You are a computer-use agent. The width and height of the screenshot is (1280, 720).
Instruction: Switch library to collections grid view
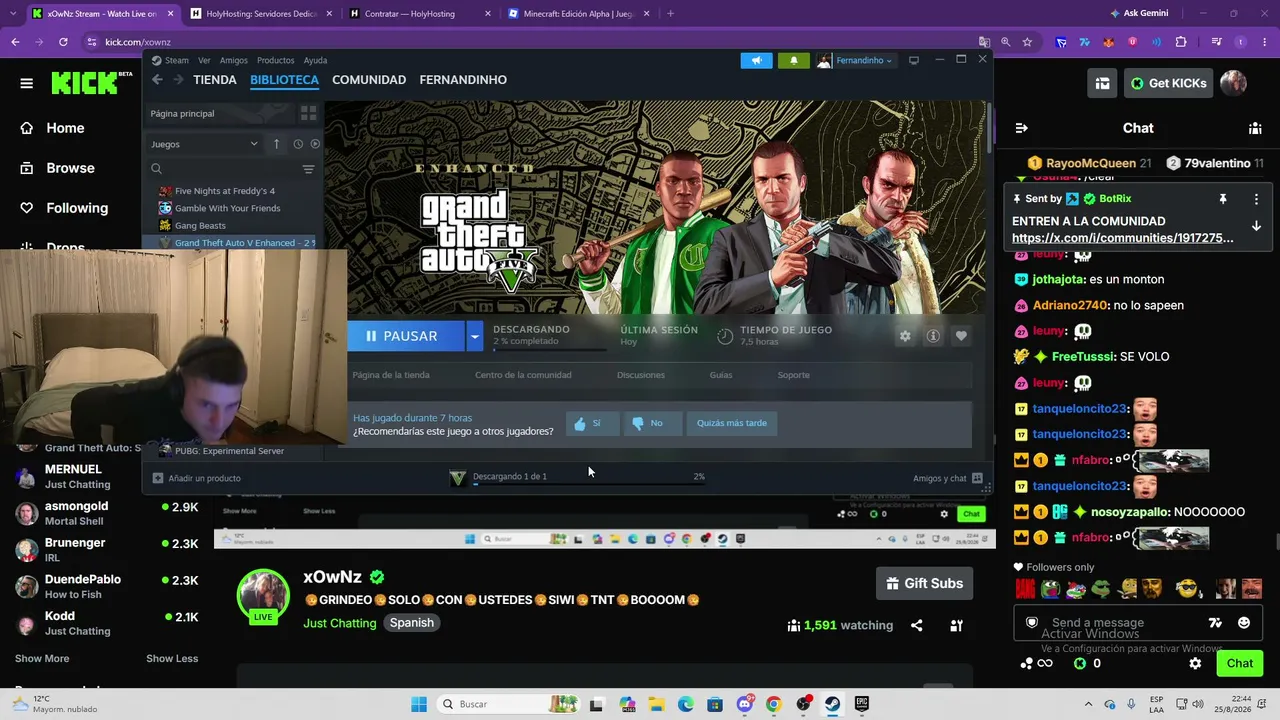tap(308, 113)
